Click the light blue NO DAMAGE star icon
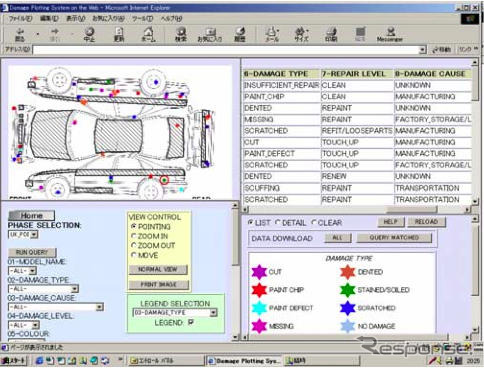 348,326
